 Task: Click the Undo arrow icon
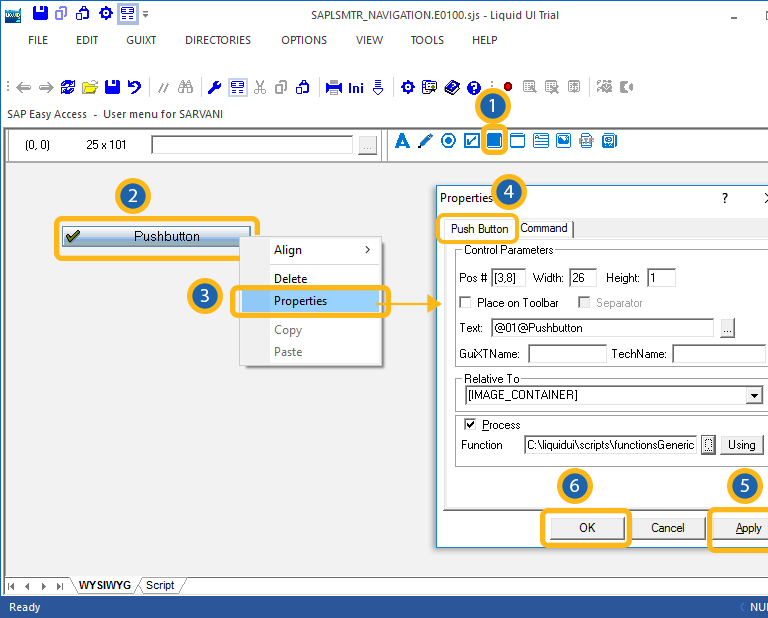tap(134, 87)
